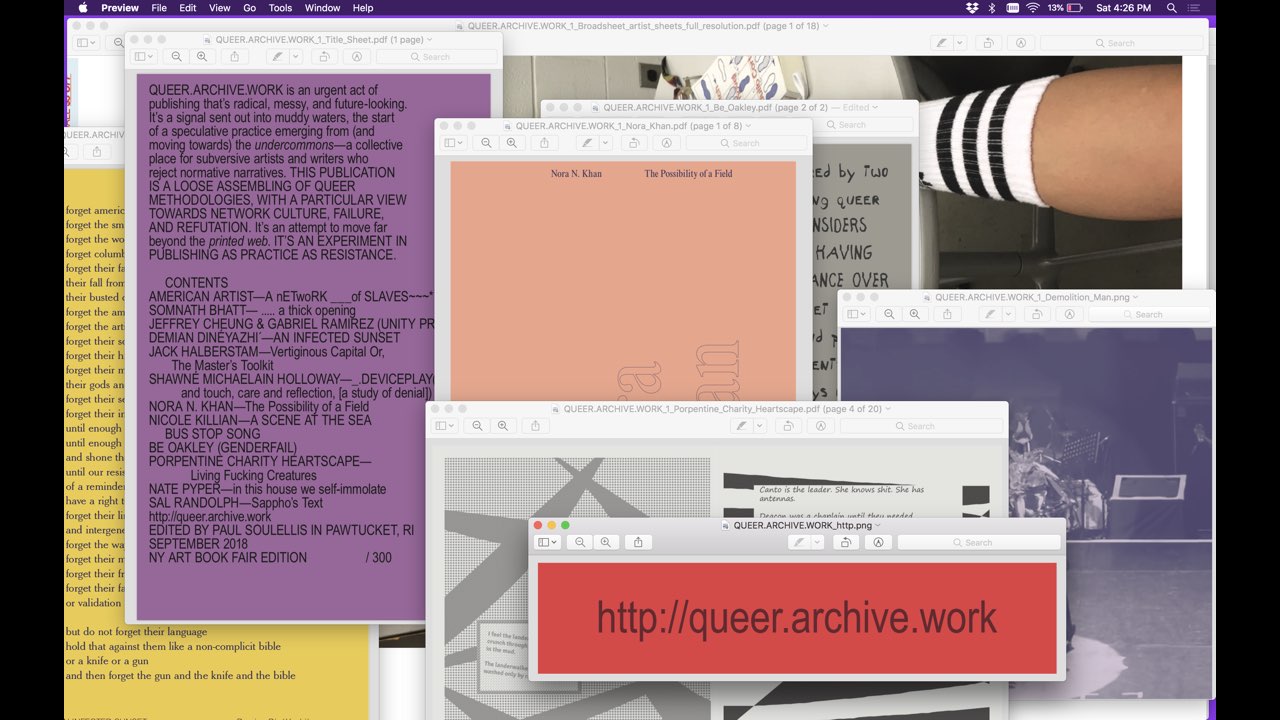
Task: Open the File menu
Action: pyautogui.click(x=159, y=8)
